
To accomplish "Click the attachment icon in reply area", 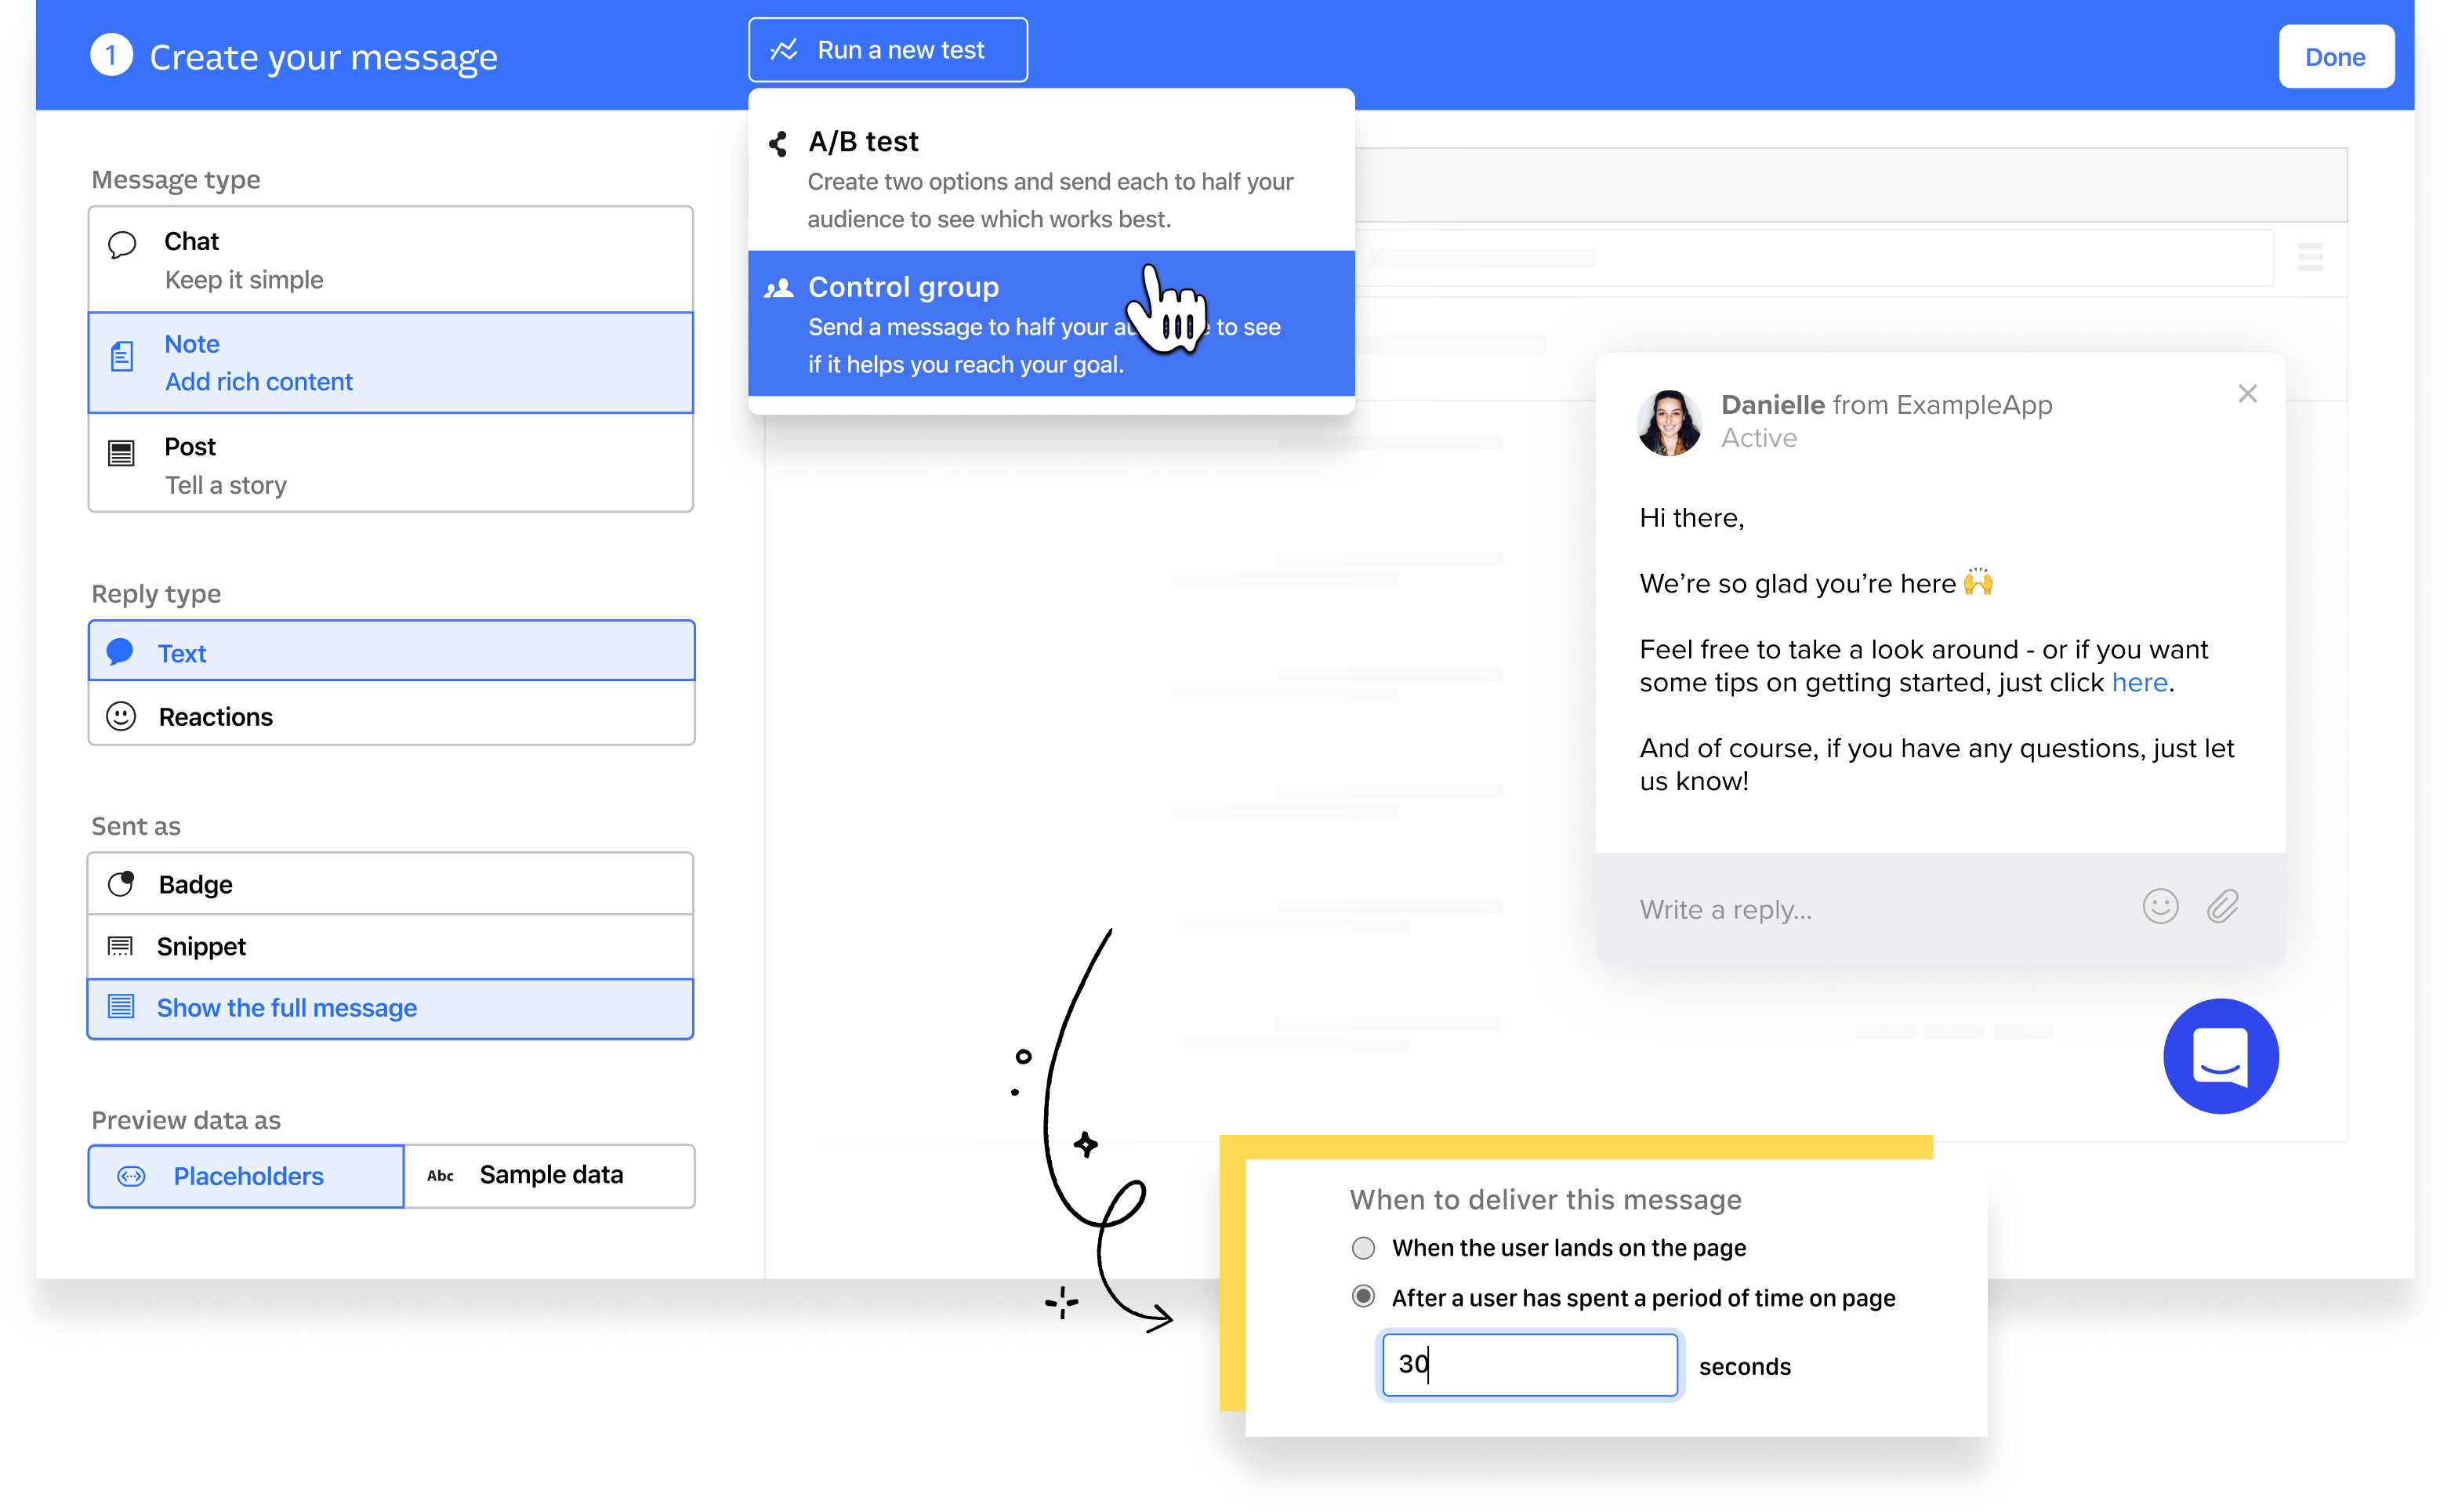I will pos(2221,907).
